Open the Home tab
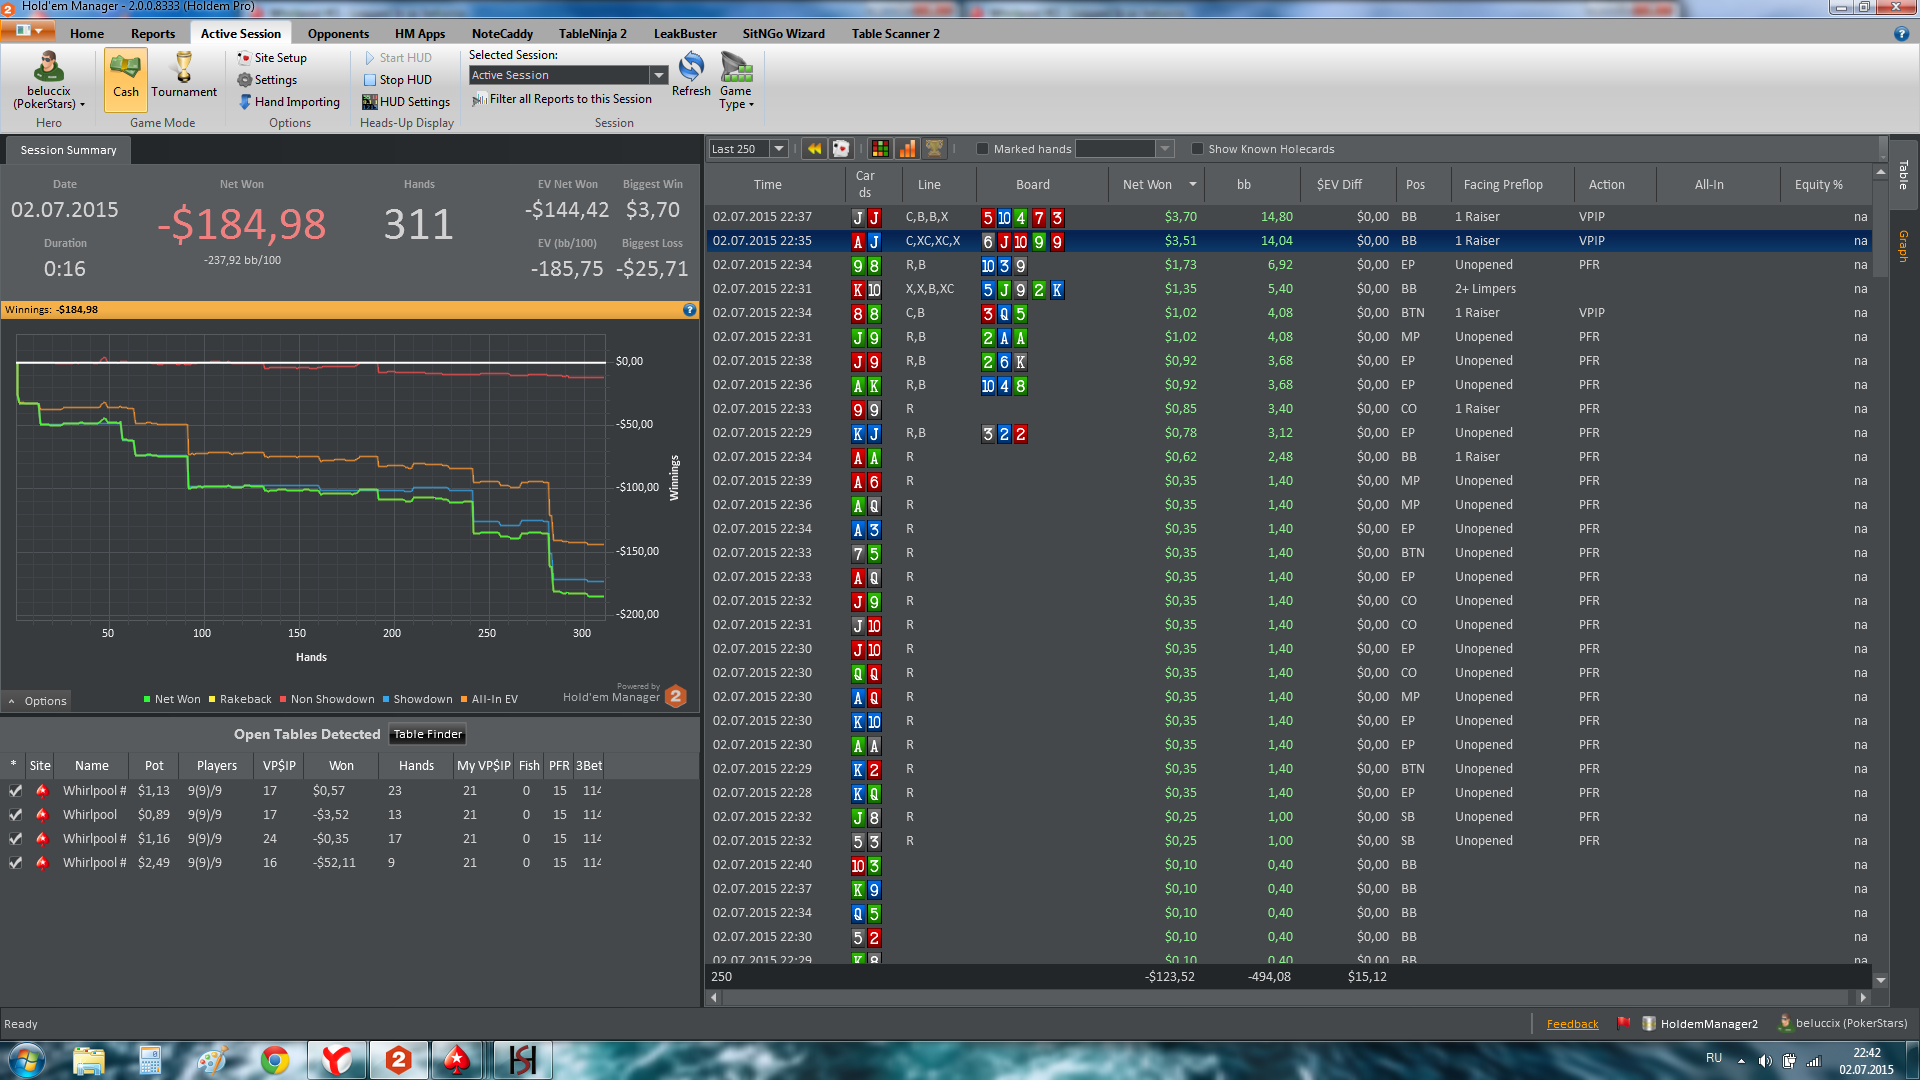Screen dimensions: 1920x1080 (87, 34)
